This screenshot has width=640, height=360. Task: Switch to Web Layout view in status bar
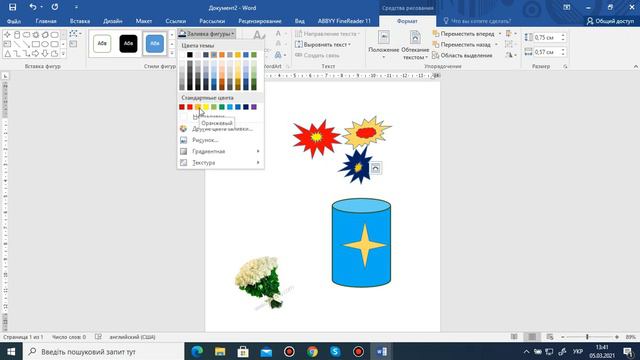click(550, 337)
